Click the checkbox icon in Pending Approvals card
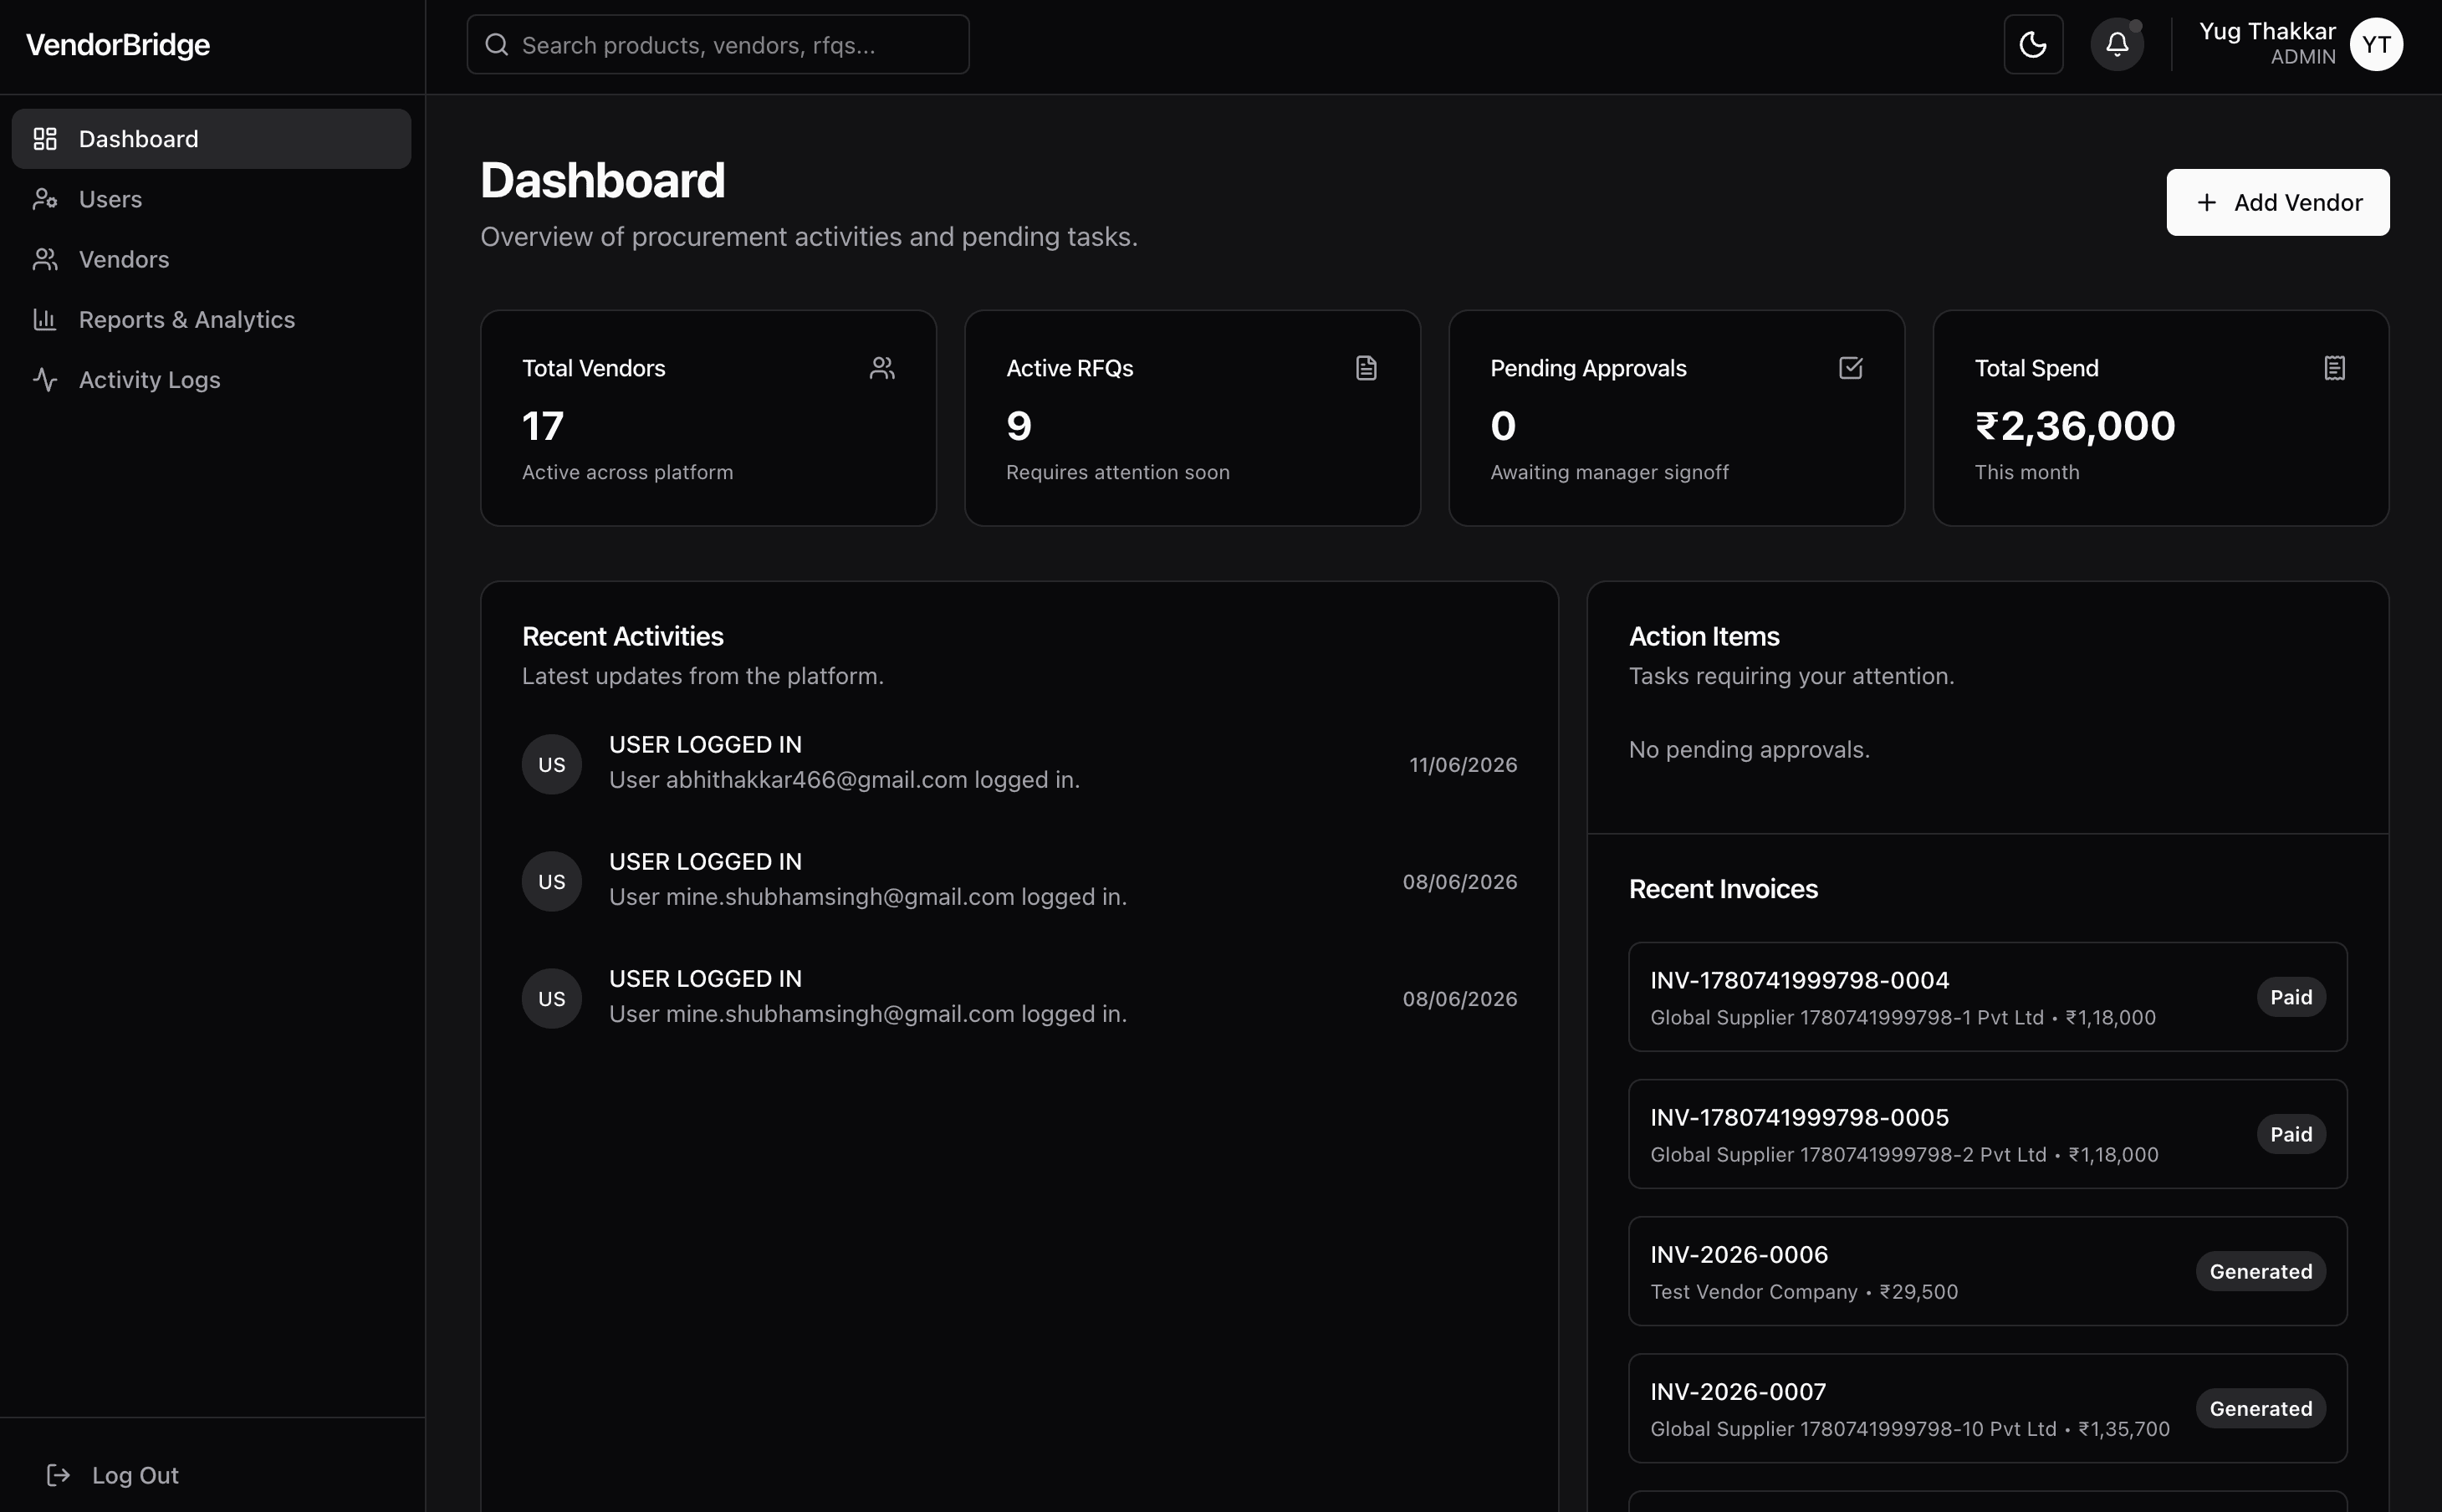The image size is (2442, 1512). click(1850, 368)
